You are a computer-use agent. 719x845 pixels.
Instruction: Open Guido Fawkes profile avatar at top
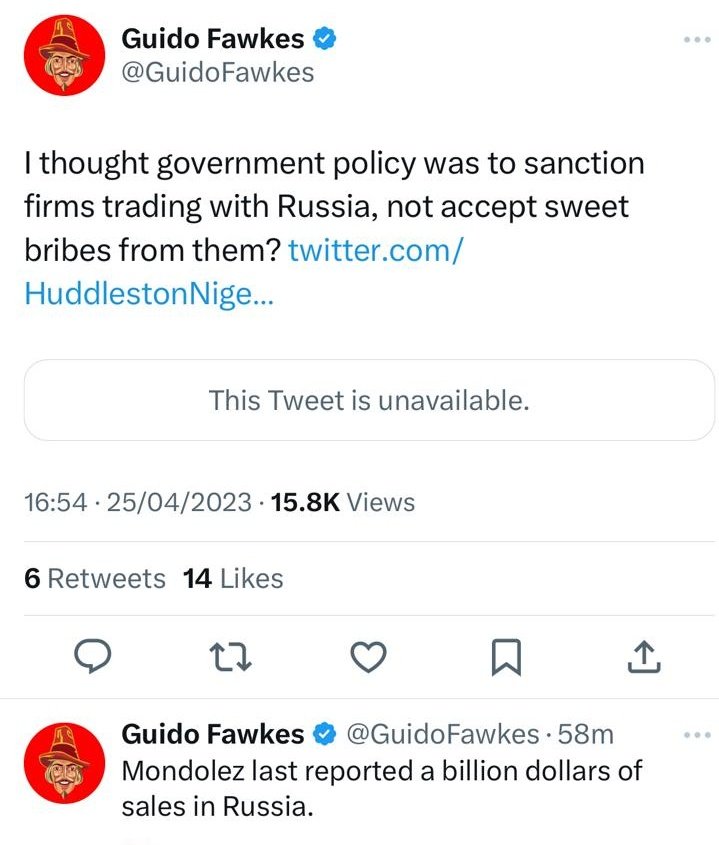tap(63, 55)
